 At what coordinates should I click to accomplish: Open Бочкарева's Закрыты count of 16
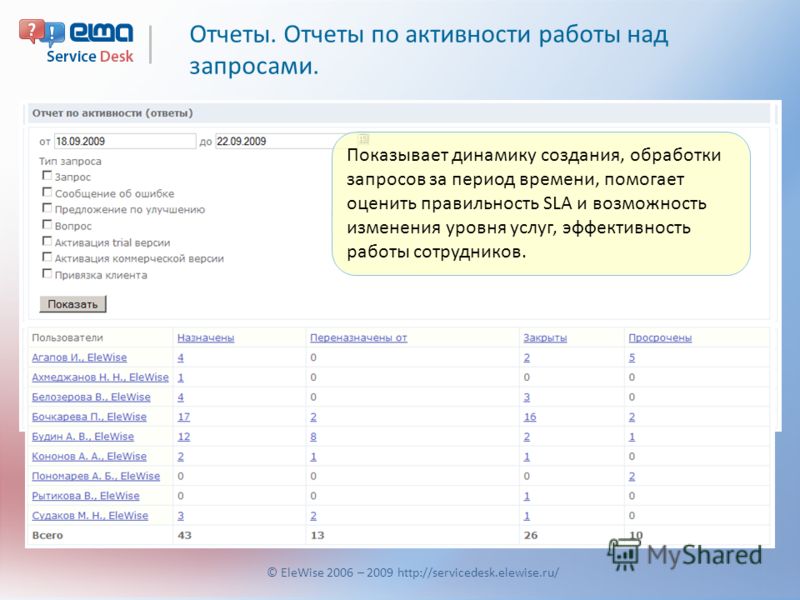click(530, 417)
